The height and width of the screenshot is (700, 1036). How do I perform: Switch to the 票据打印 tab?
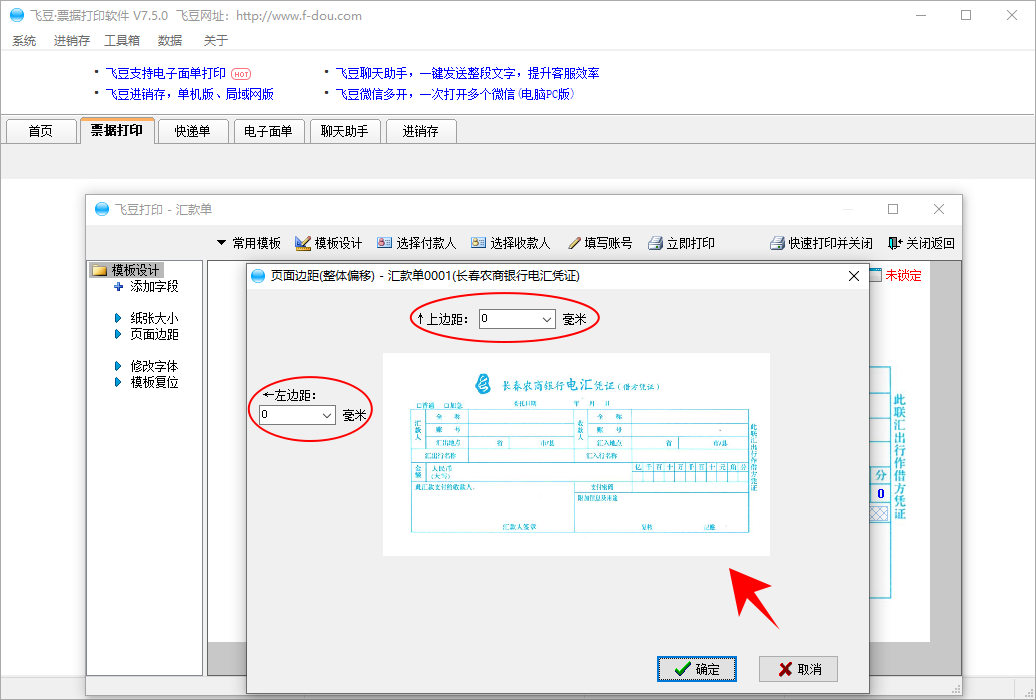(117, 130)
